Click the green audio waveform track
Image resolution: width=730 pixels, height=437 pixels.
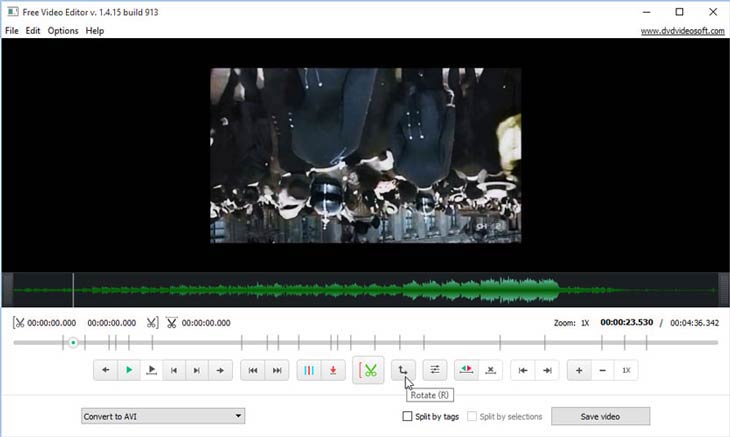[x=365, y=290]
